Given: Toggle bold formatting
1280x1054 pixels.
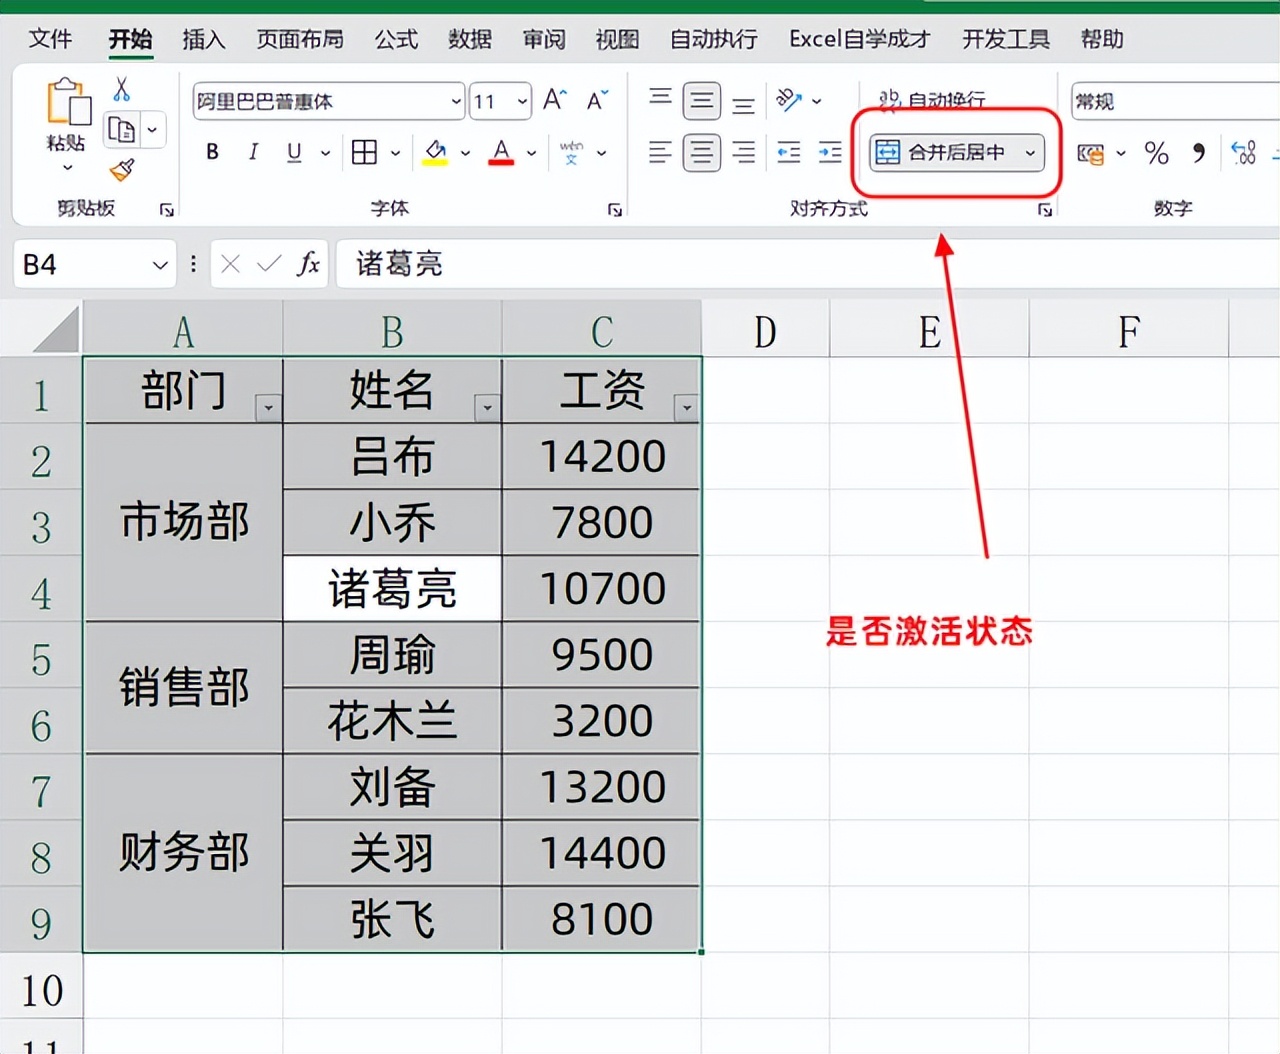Looking at the screenshot, I should point(212,152).
